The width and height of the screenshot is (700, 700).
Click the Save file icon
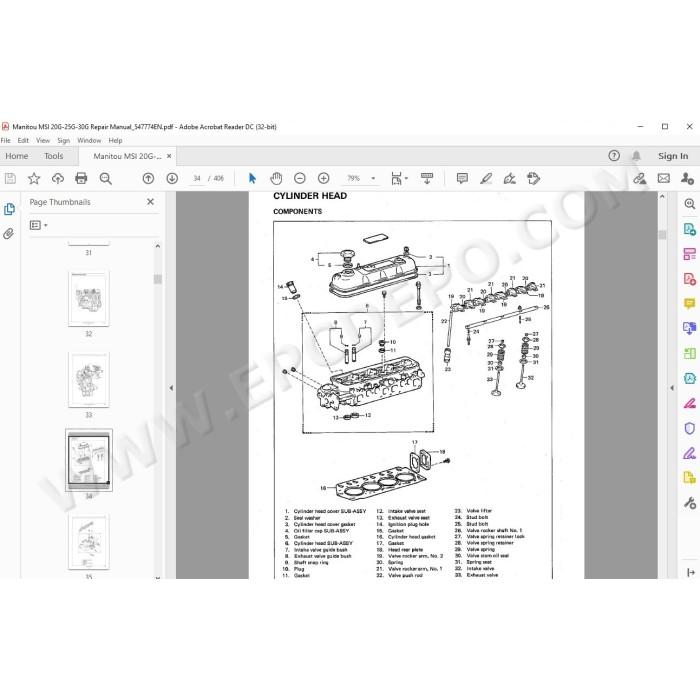coord(10,179)
